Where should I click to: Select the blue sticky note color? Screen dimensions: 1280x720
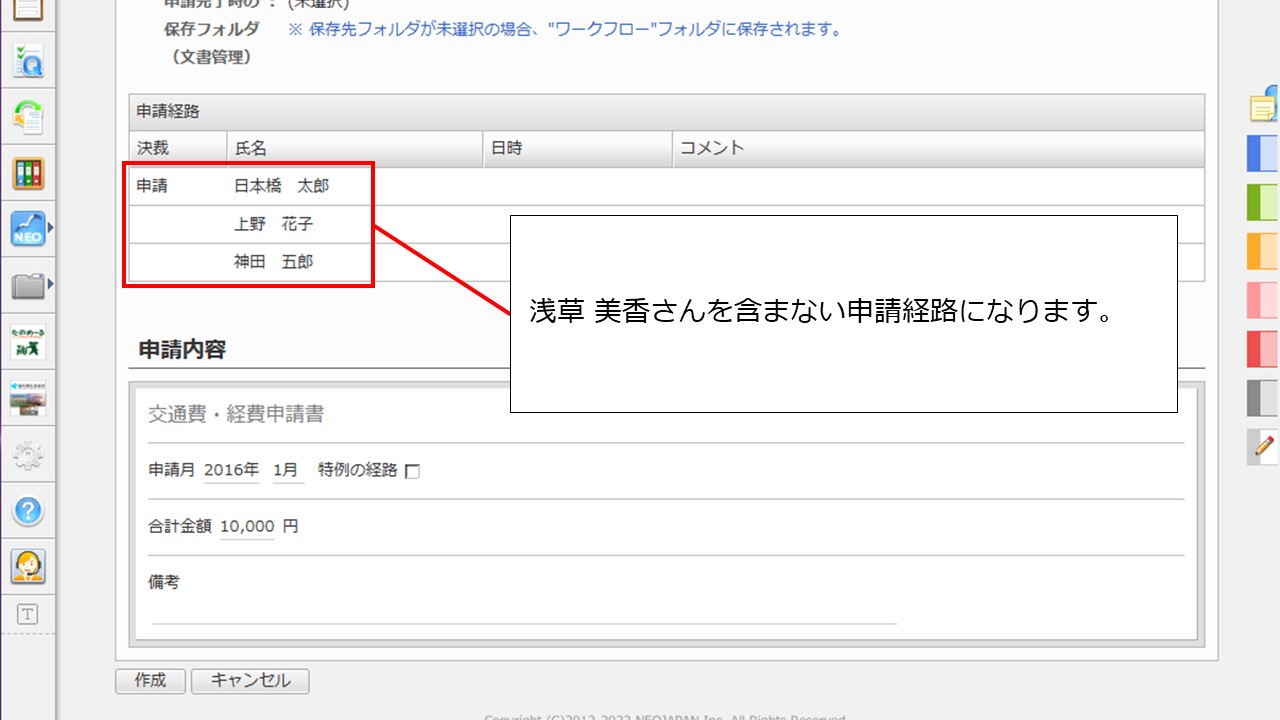(x=1263, y=154)
